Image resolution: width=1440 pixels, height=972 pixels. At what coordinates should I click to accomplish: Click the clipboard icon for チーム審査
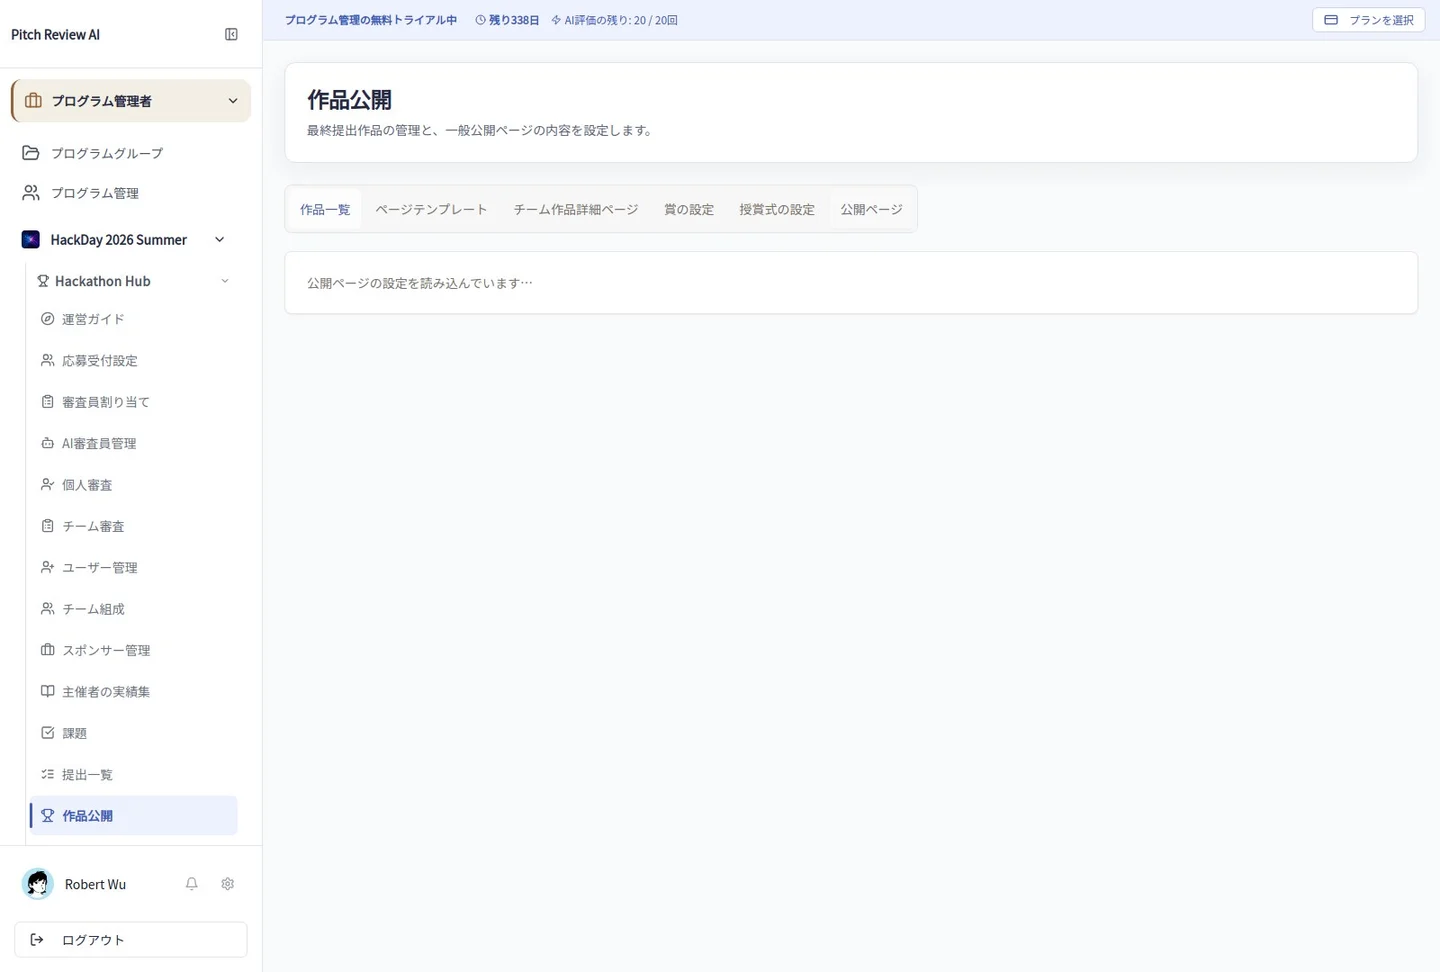pos(47,526)
